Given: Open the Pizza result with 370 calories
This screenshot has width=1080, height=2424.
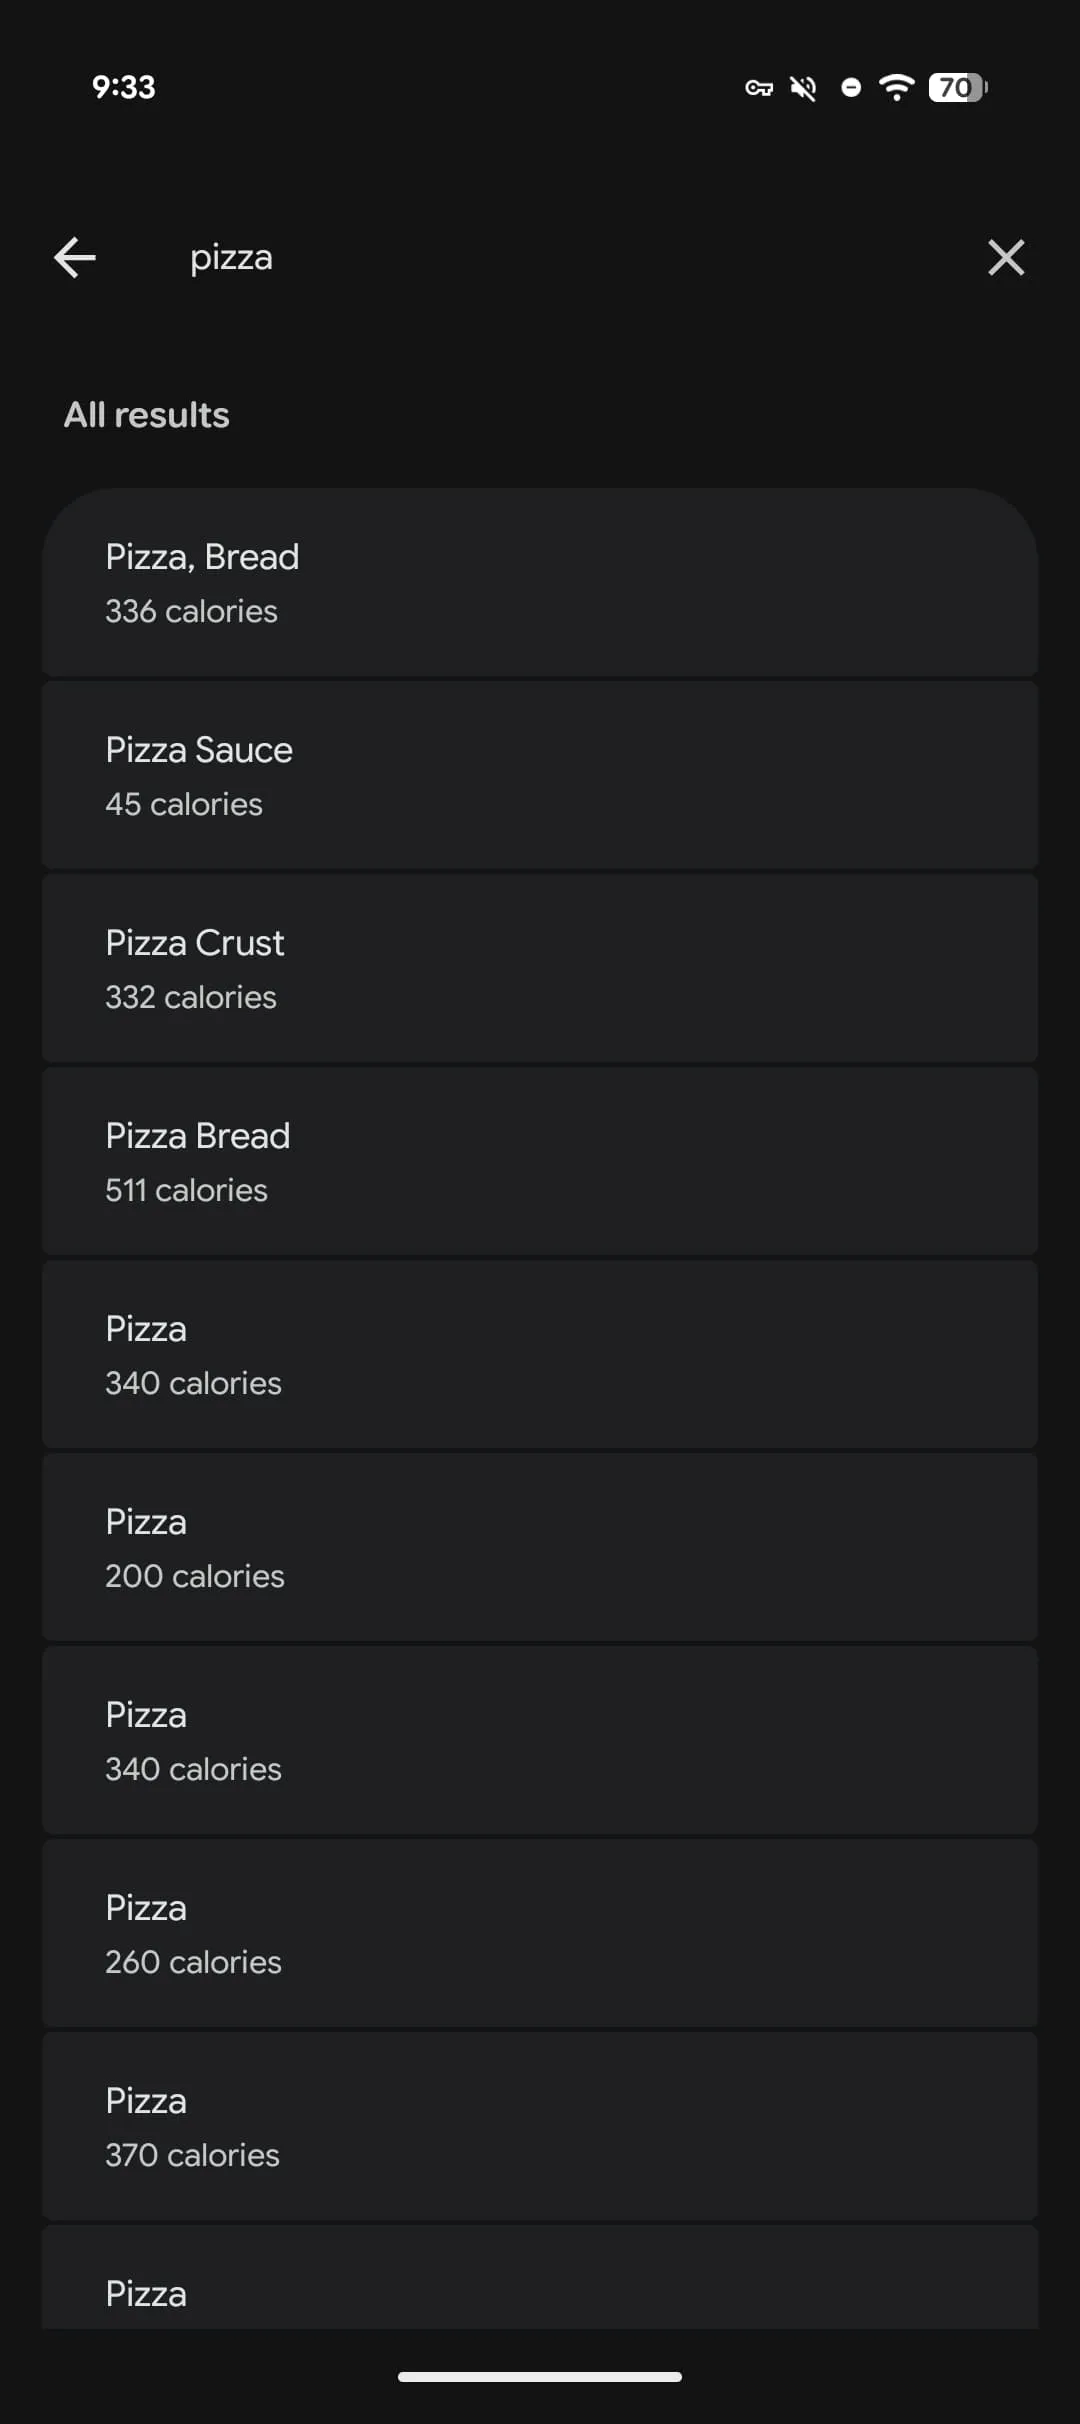Looking at the screenshot, I should point(540,2127).
